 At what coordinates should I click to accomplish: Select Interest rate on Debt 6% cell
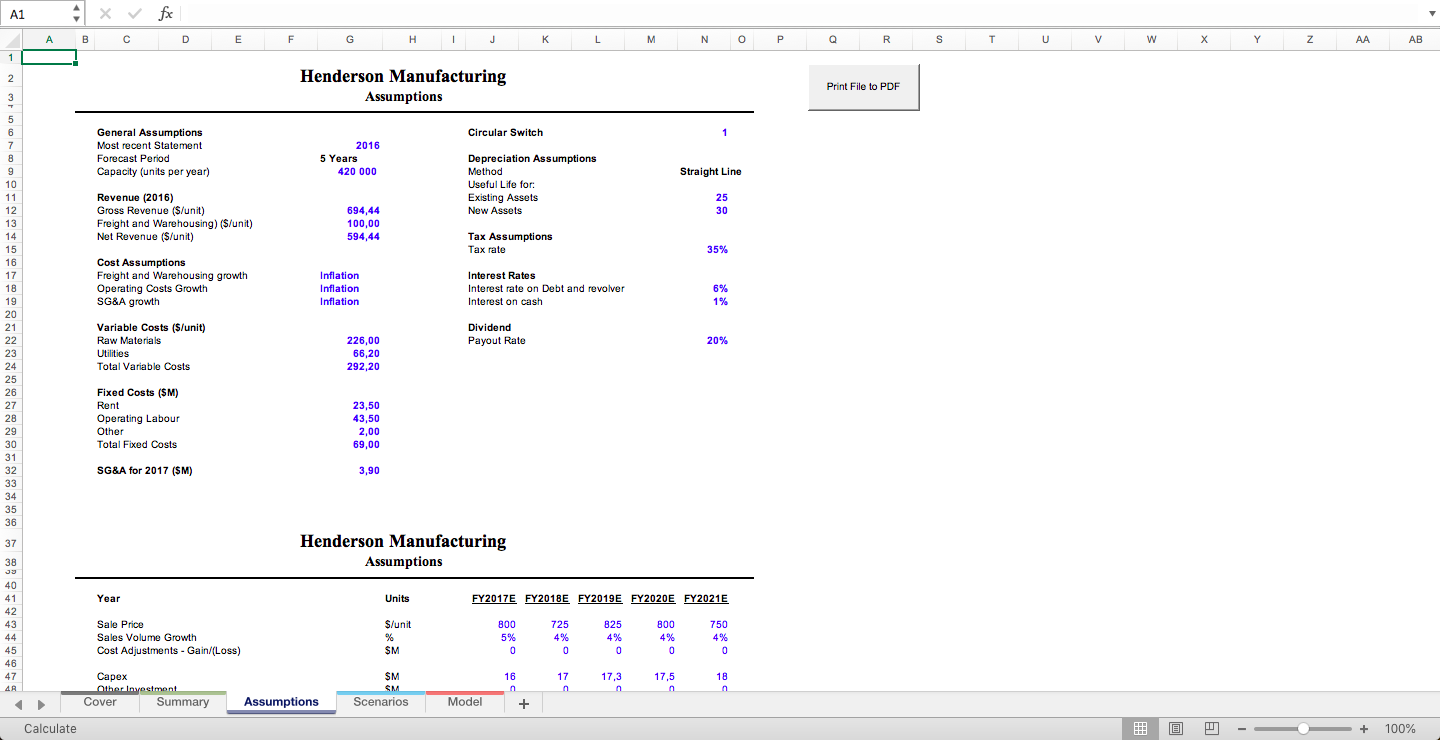pos(721,289)
